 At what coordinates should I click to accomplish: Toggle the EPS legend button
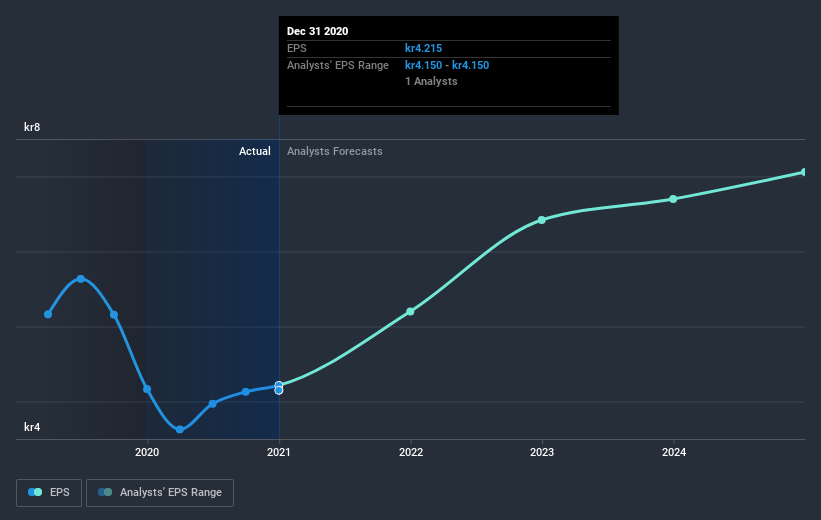49,493
